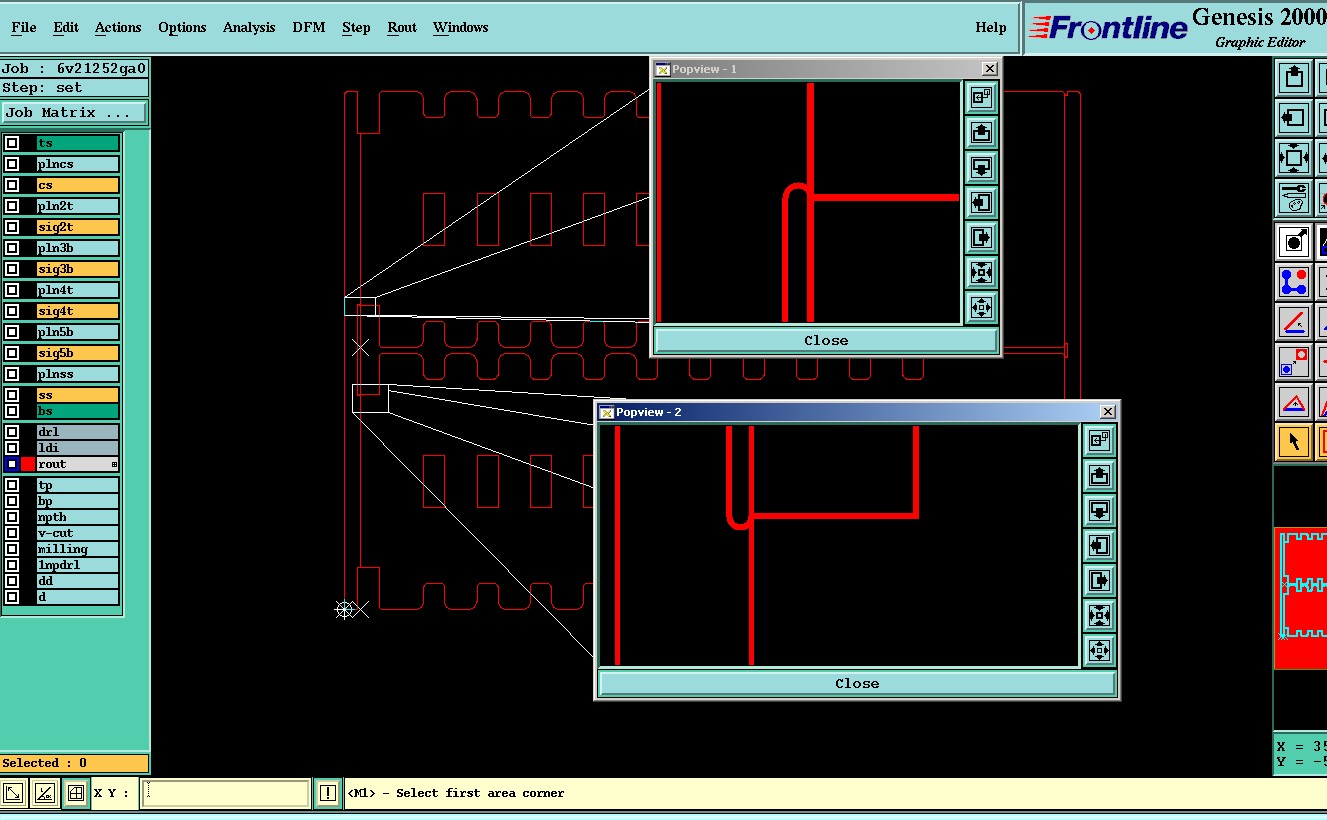
Task: Click first coordinate mode icon bottom-left
Action: (13, 793)
